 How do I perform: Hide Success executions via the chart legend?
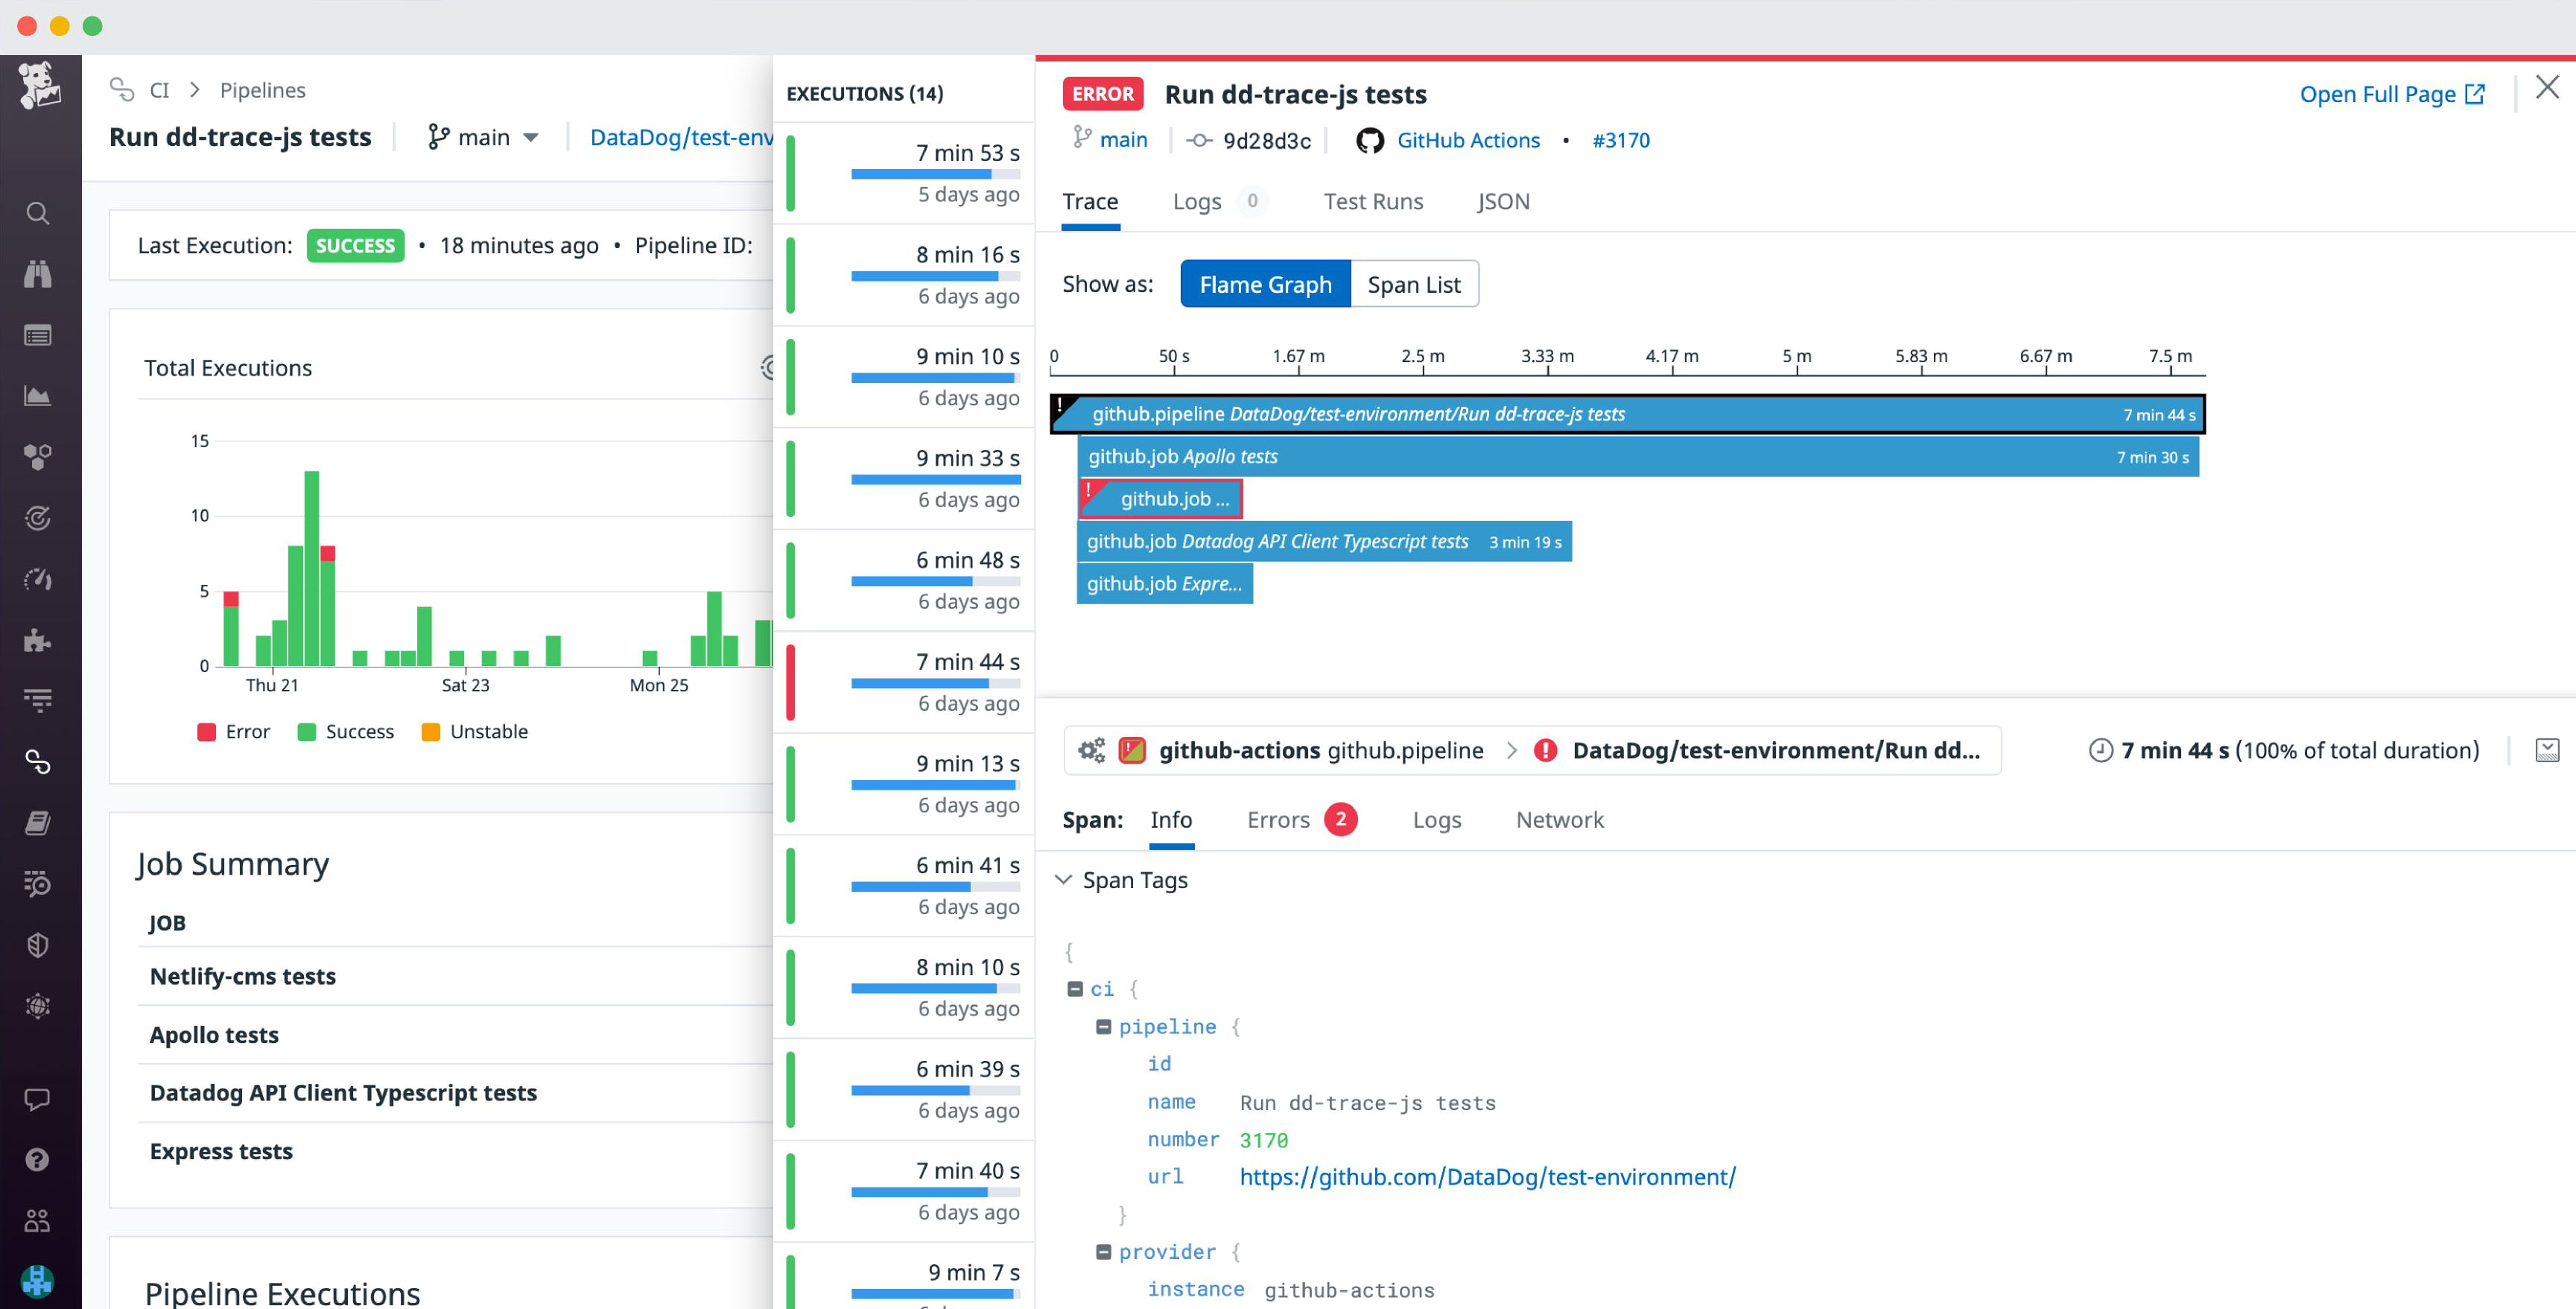344,731
